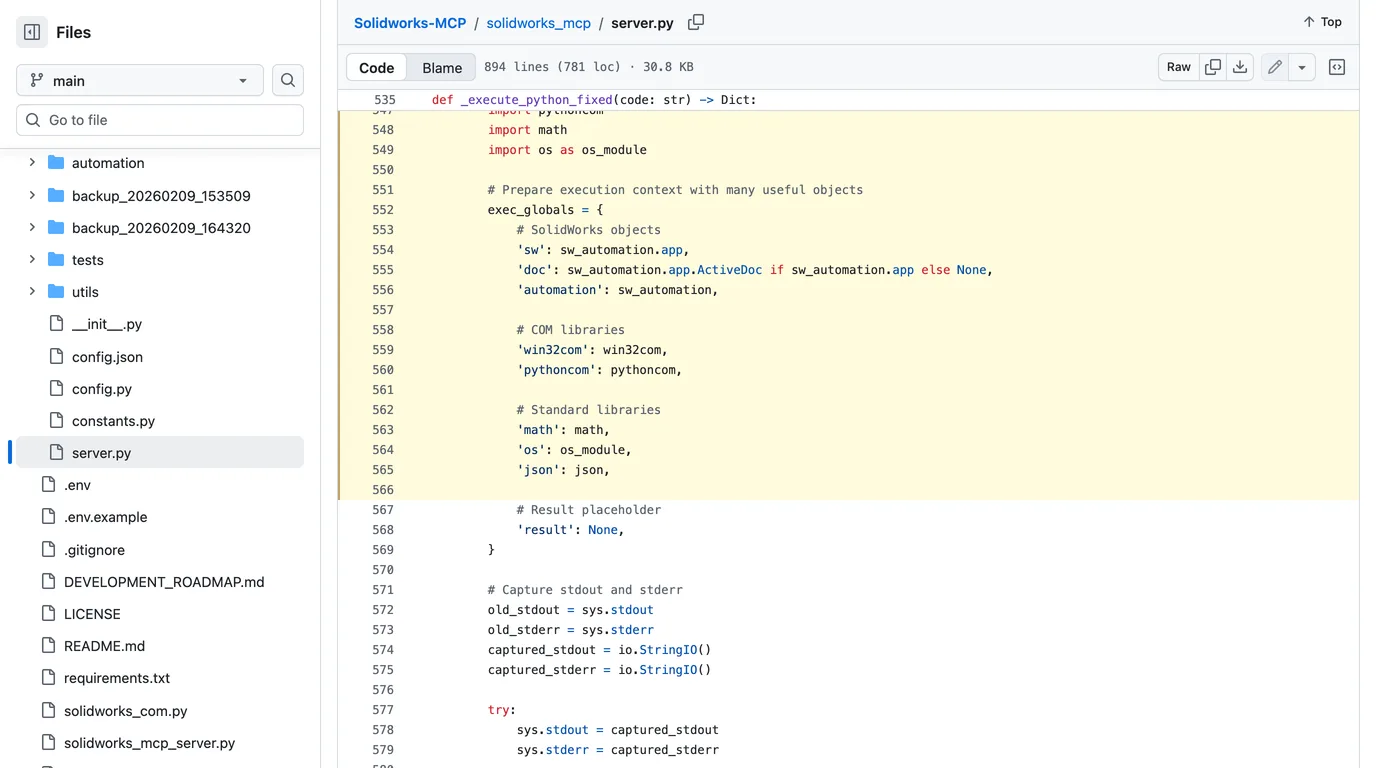Click the config.json file icon
This screenshot has width=1376, height=768.
56,356
